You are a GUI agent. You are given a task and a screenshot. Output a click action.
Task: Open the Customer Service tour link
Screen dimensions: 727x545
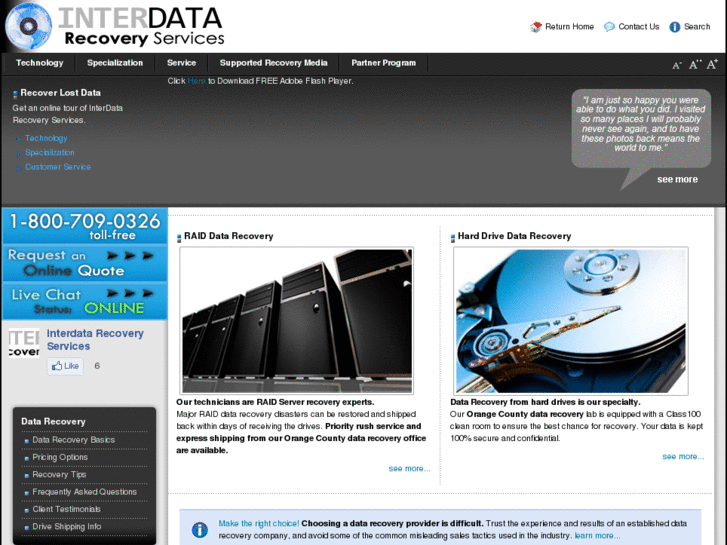(x=58, y=167)
